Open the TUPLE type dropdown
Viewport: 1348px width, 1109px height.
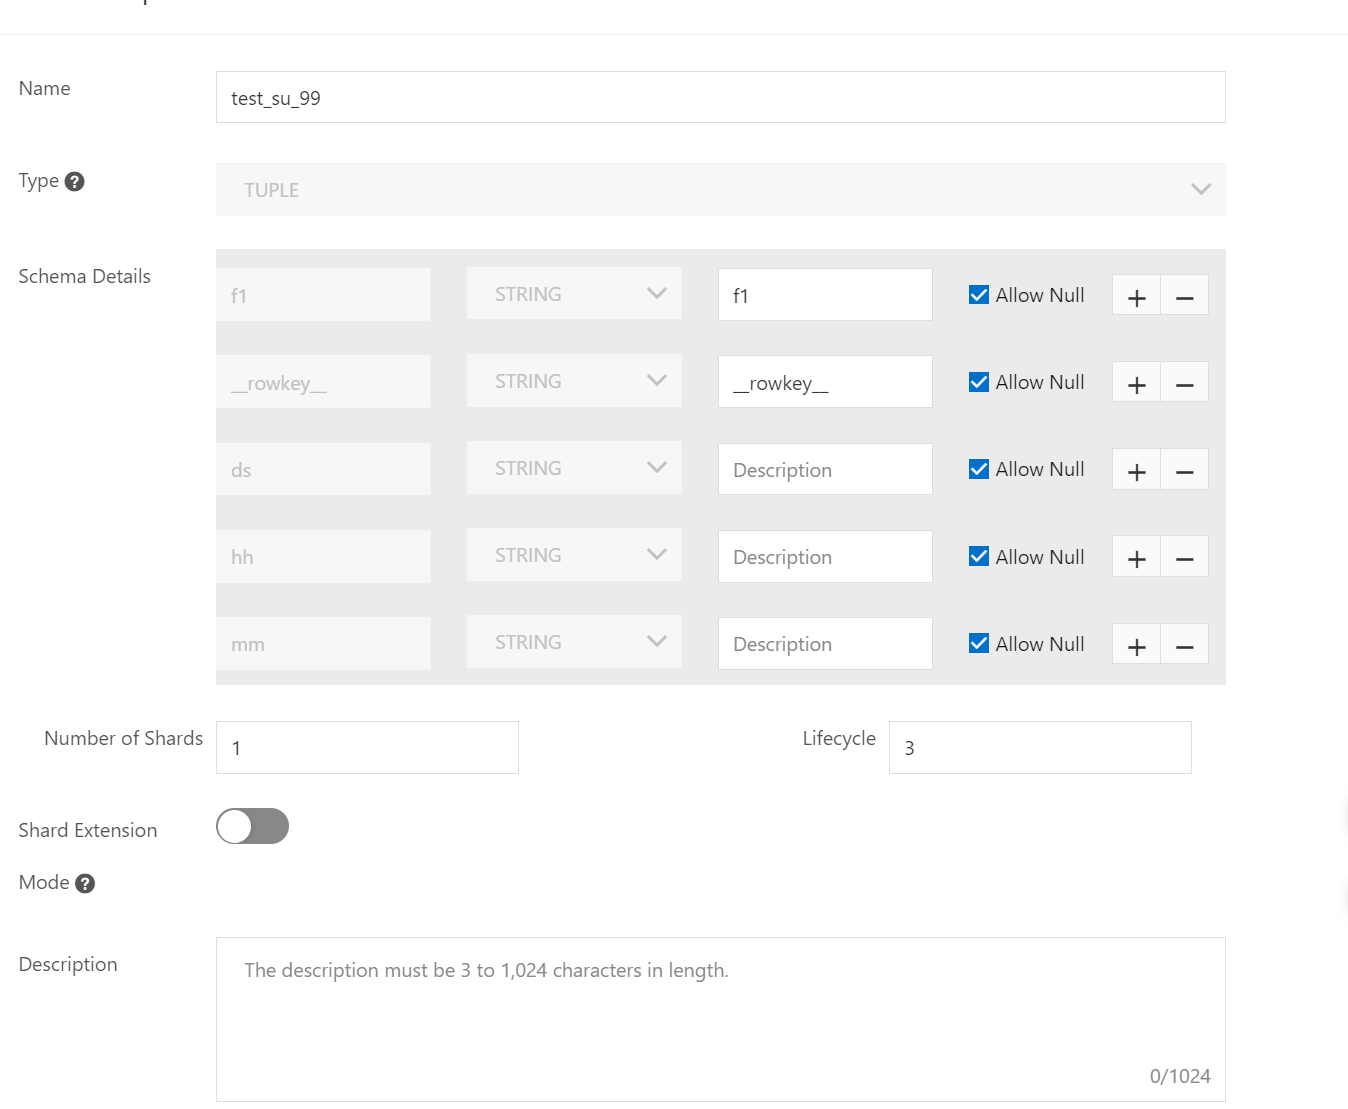(x=720, y=190)
